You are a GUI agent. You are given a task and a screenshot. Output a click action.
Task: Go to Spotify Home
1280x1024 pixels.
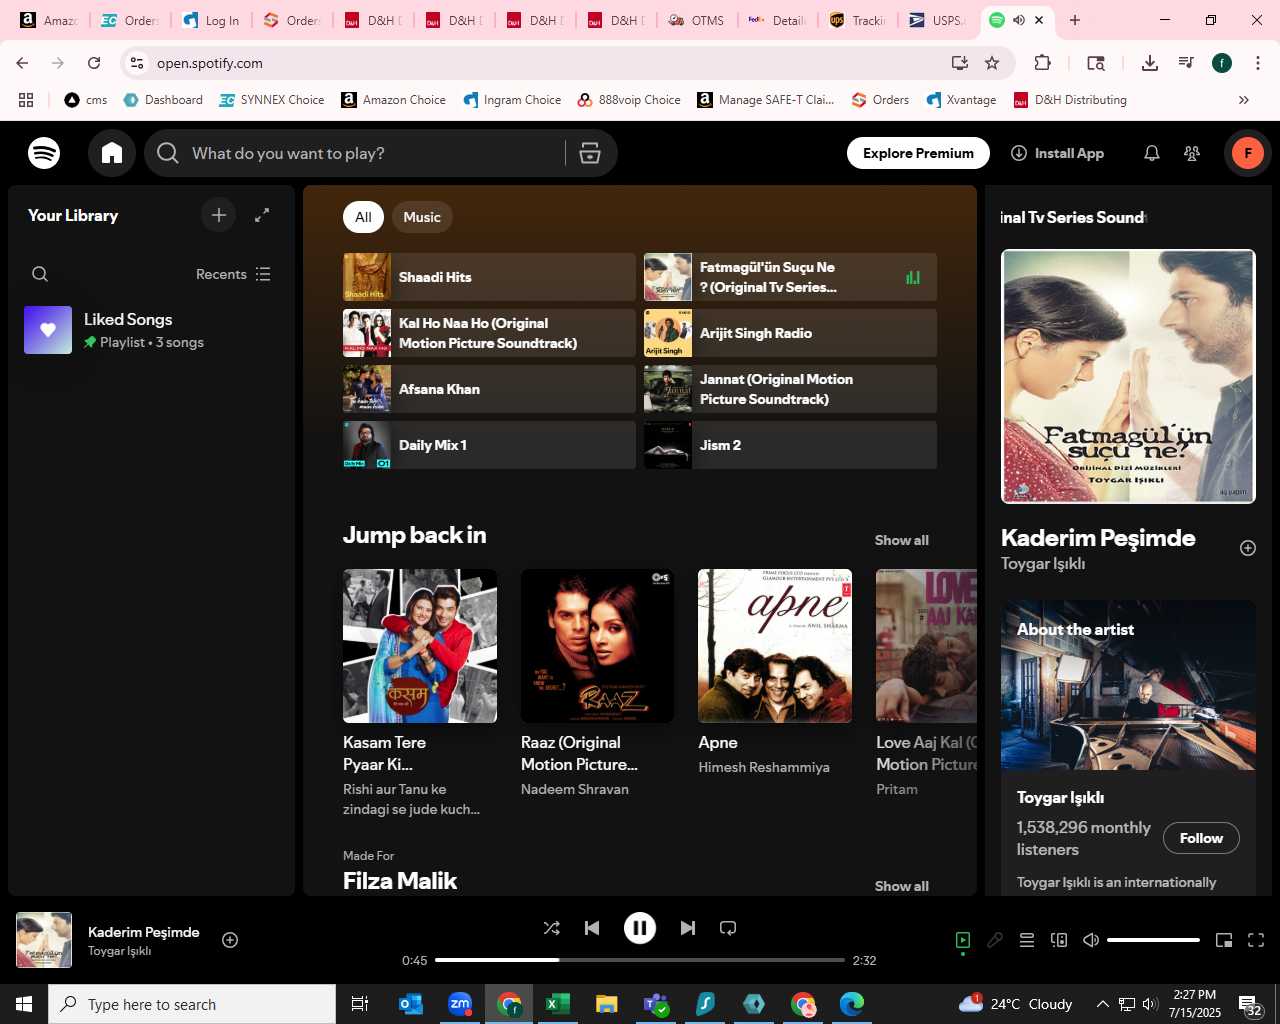point(112,153)
